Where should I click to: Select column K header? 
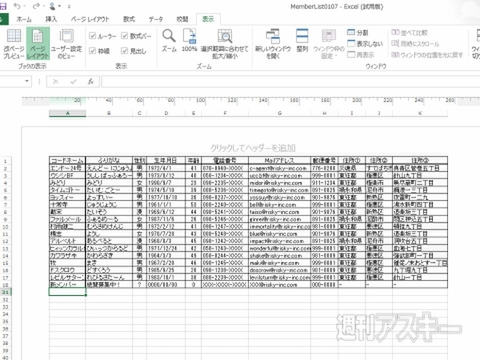[x=420, y=113]
